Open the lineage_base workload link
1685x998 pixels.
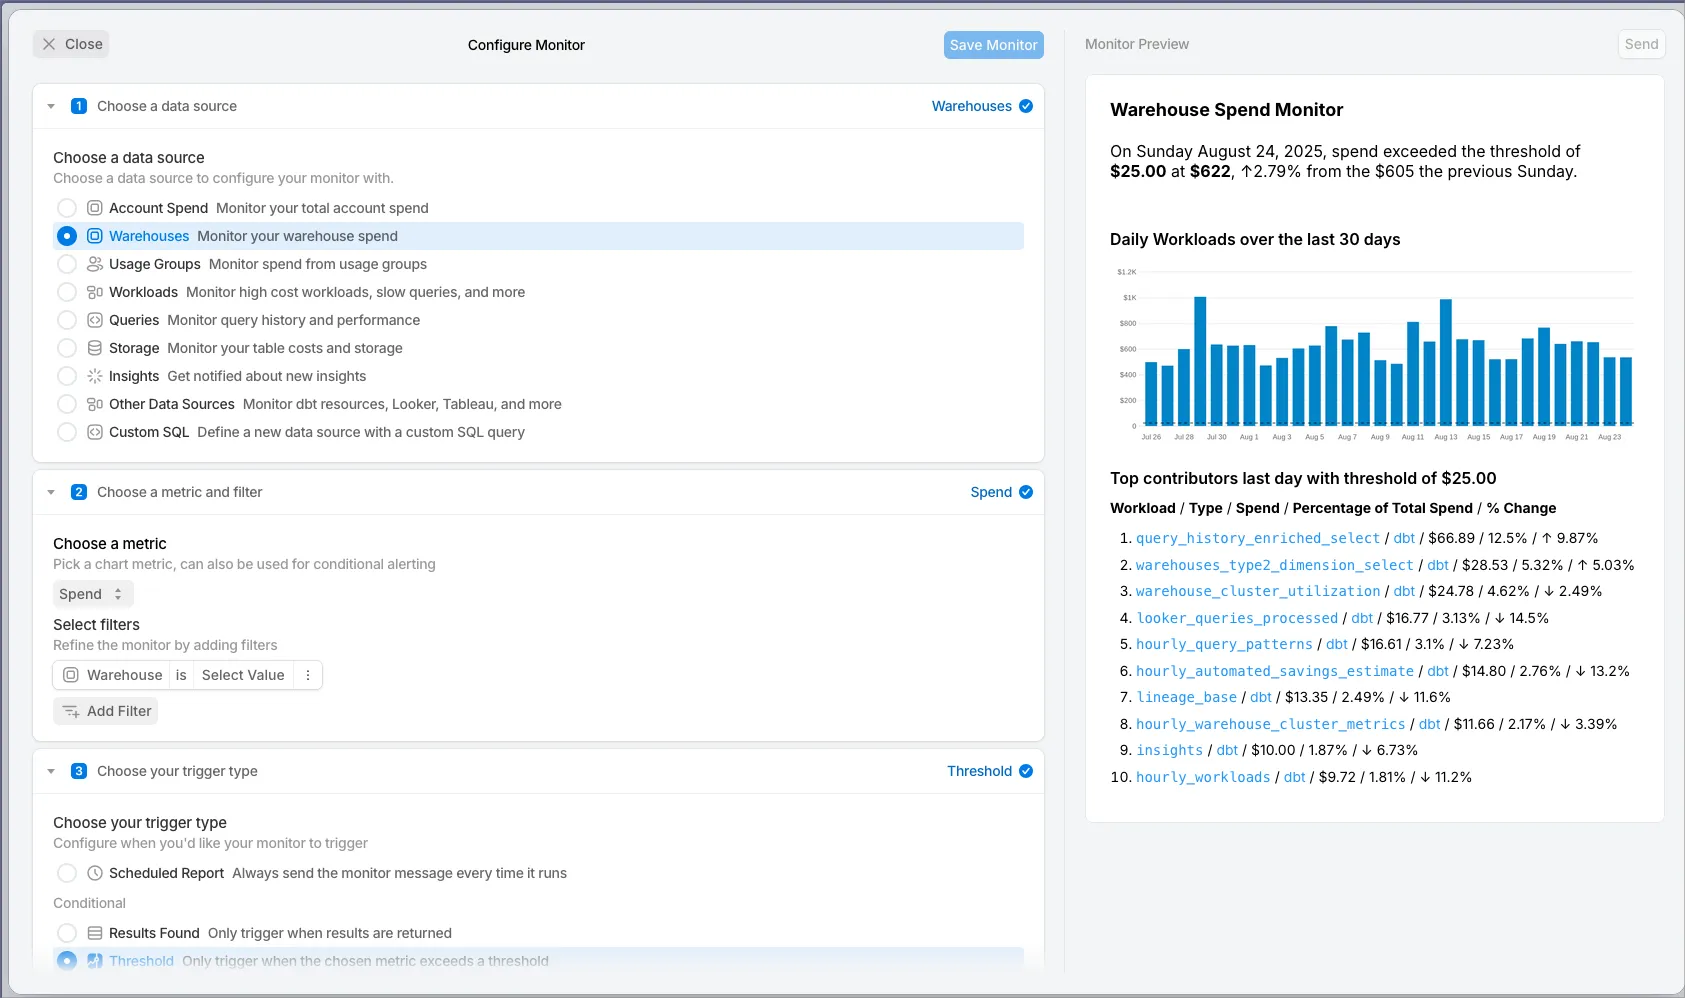point(1187,697)
